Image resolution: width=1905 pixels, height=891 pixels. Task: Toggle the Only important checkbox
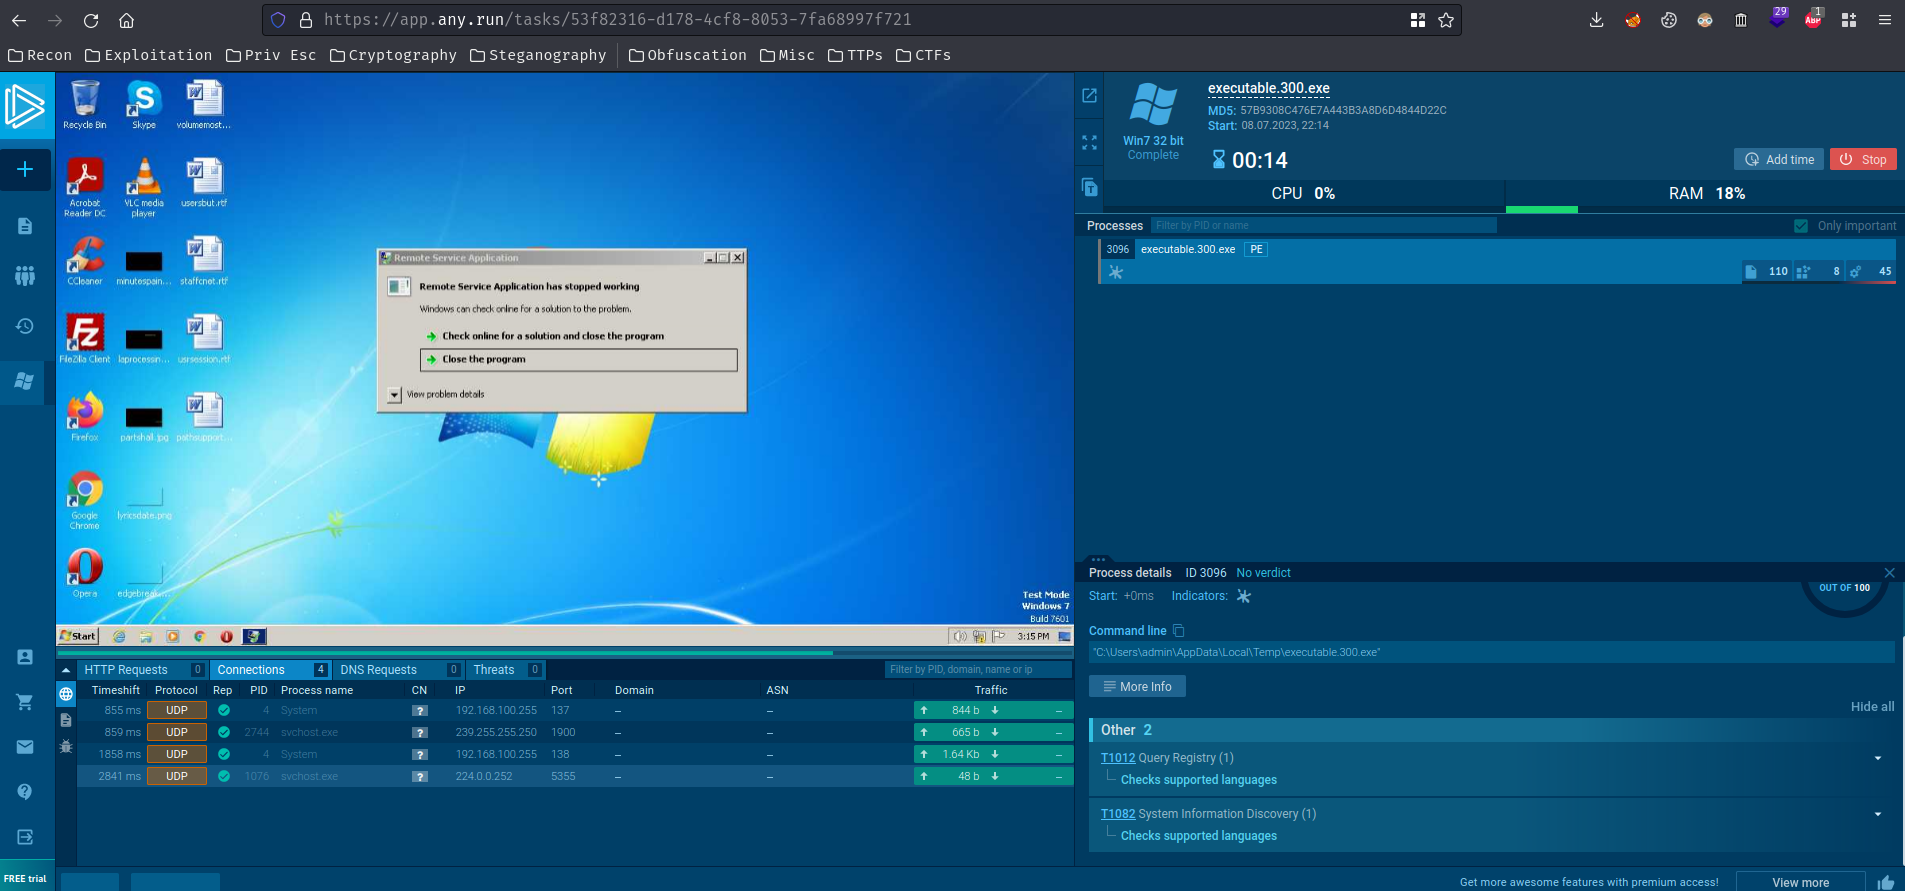pyautogui.click(x=1801, y=226)
